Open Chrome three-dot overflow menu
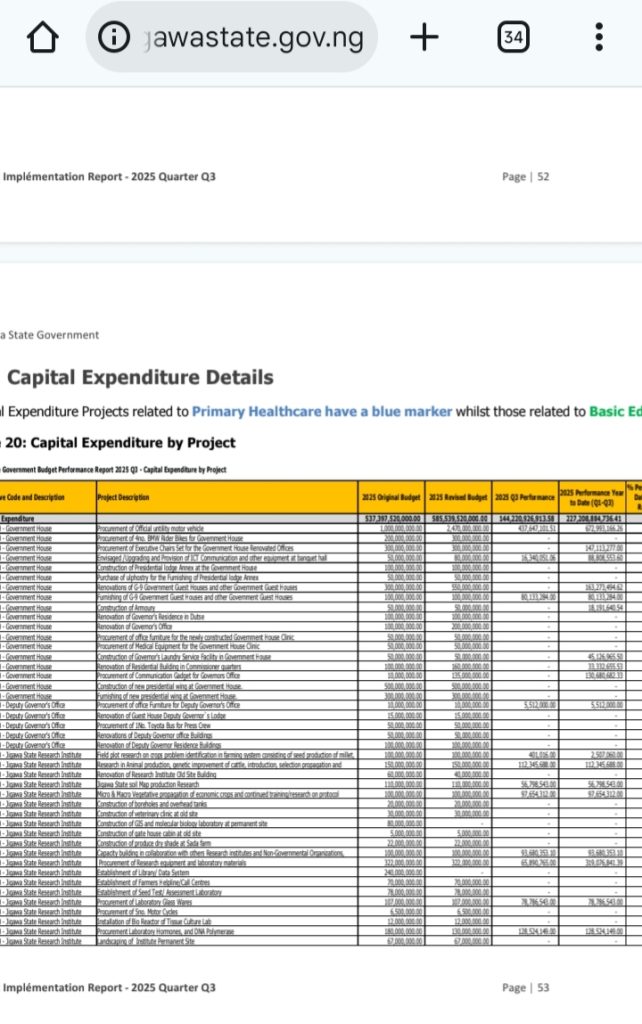 click(x=598, y=38)
